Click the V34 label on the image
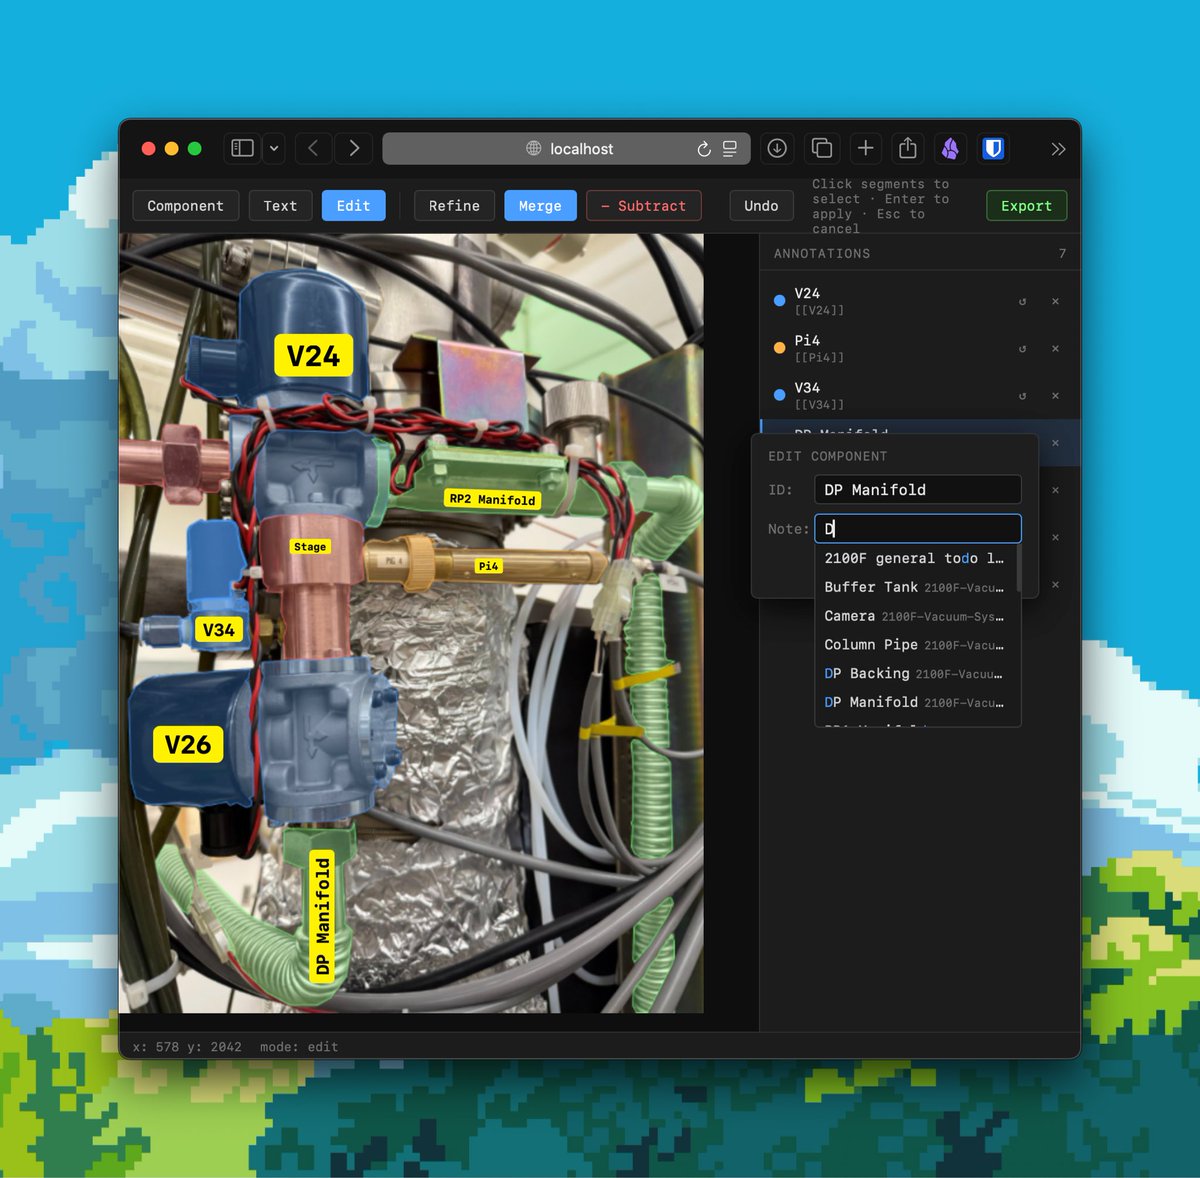The height and width of the screenshot is (1178, 1200). click(x=218, y=630)
